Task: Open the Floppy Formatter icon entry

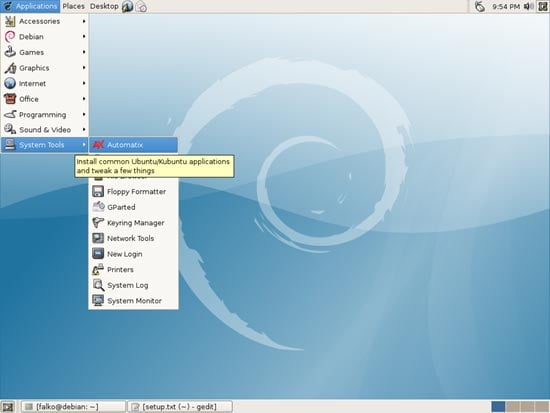Action: coord(98,192)
